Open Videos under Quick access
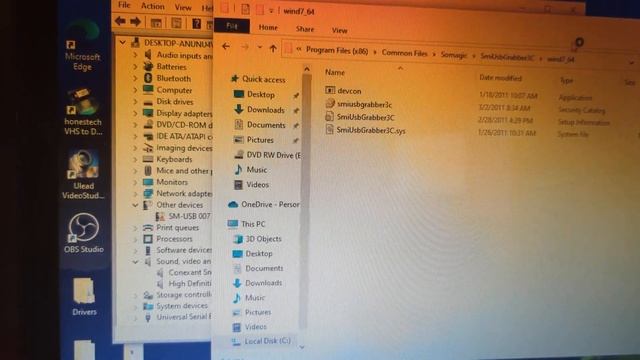Viewport: 640px width, 360px height. click(x=251, y=185)
